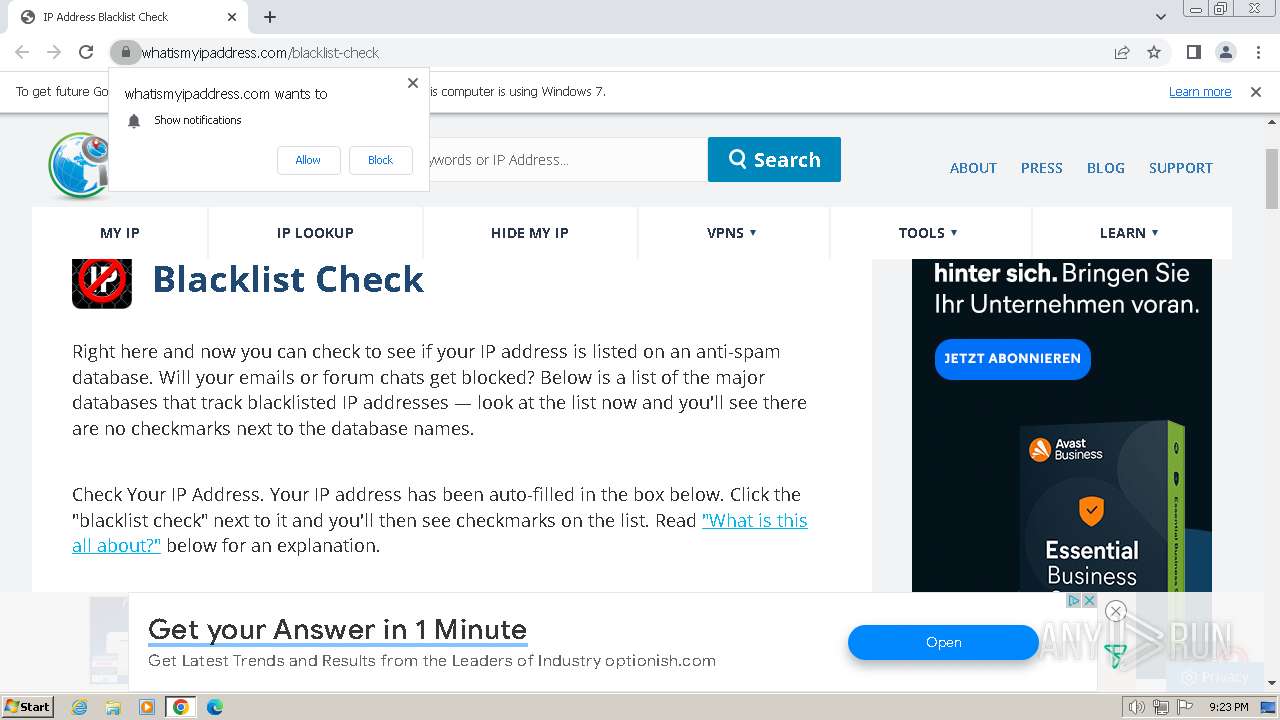1280x720 pixels.
Task: Open the BLOG page
Action: tap(1105, 168)
